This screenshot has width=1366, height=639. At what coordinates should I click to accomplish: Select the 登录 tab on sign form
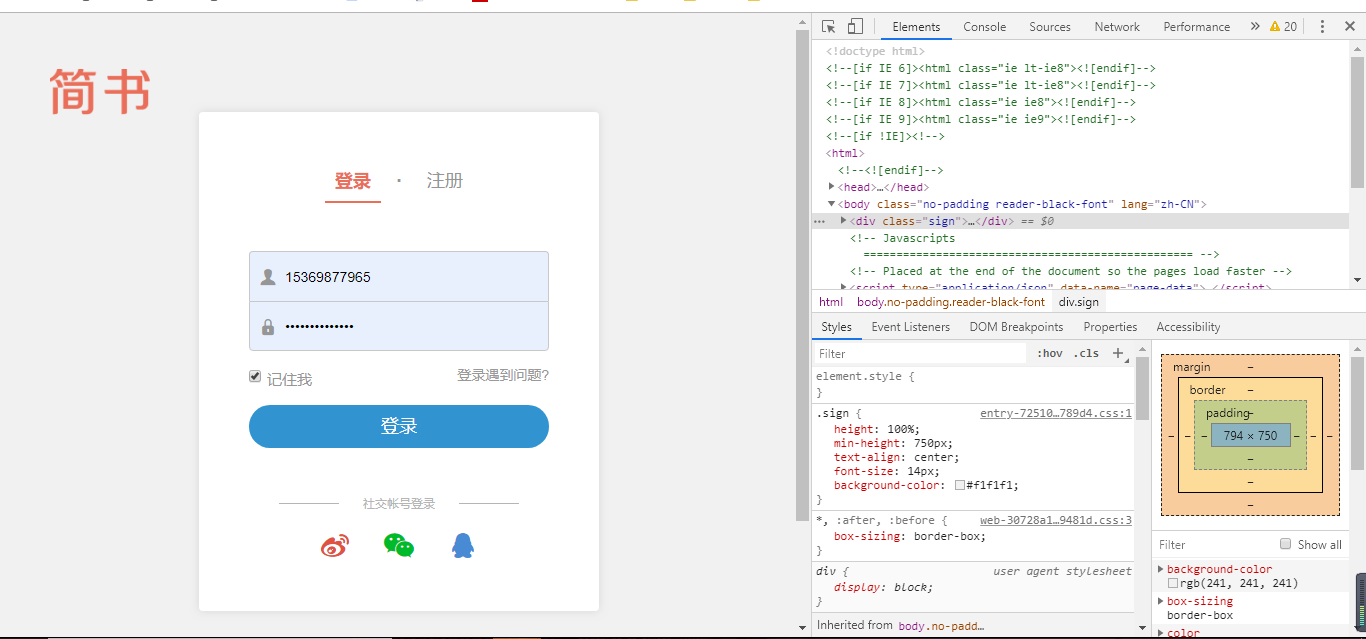pyautogui.click(x=353, y=181)
